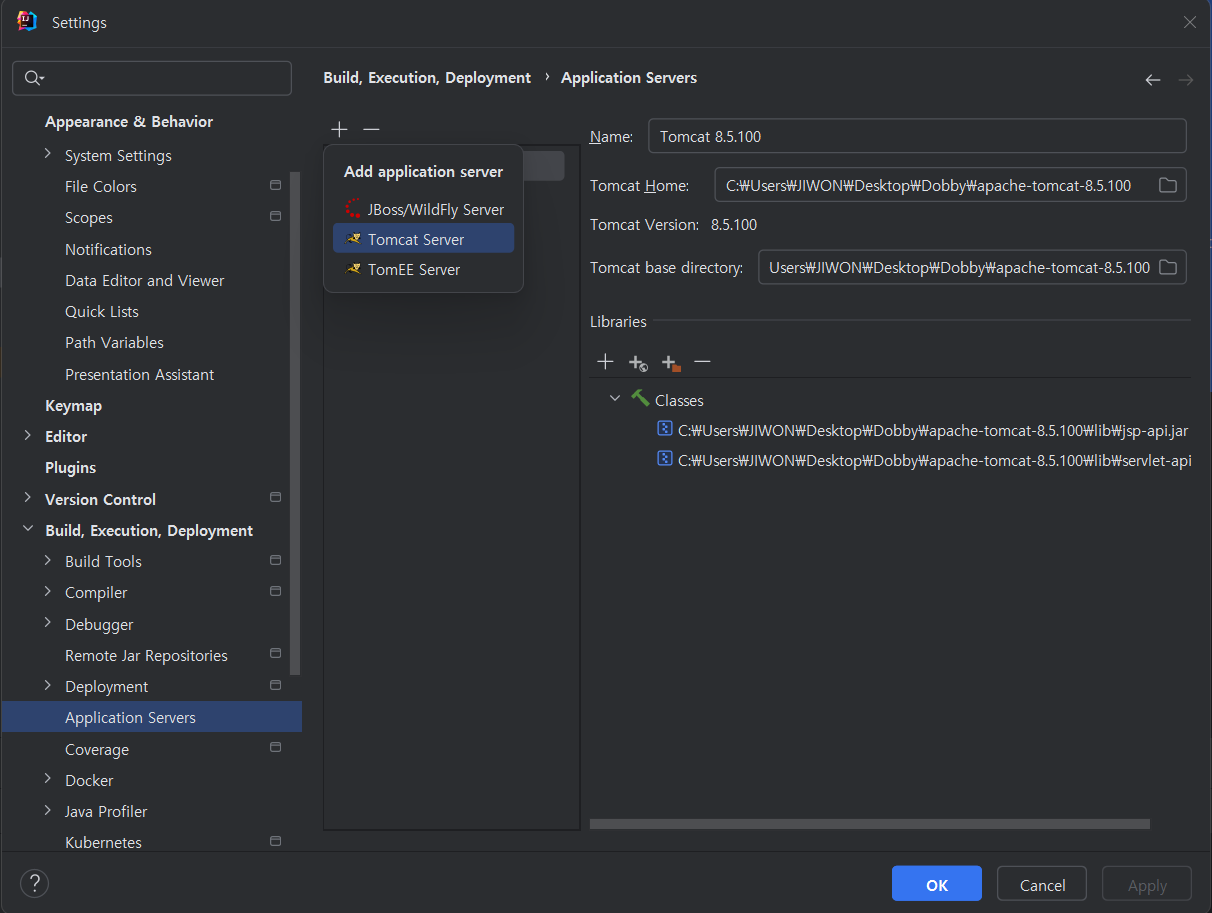Focus the Tomcat base directory field

pos(972,267)
